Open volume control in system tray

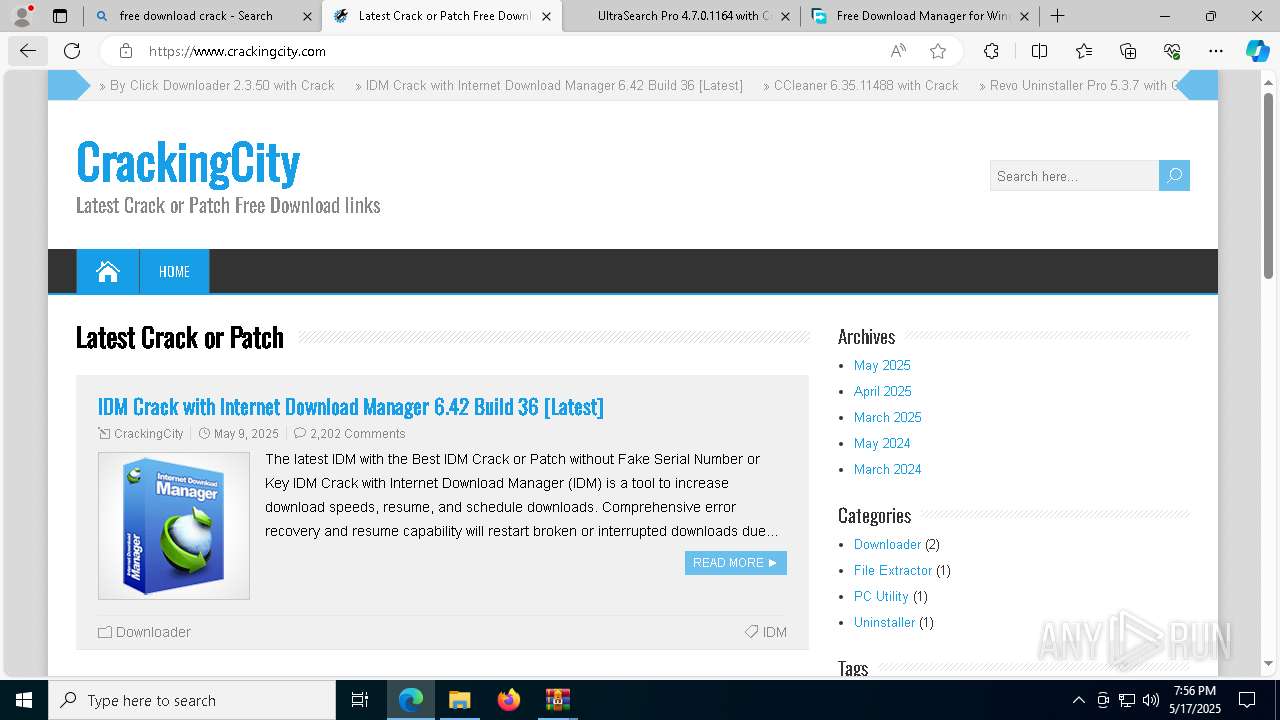point(1150,700)
